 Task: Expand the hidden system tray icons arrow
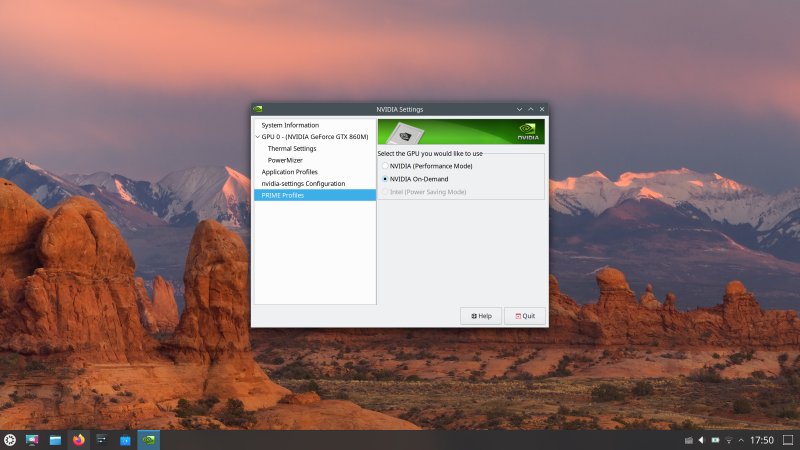tap(741, 440)
